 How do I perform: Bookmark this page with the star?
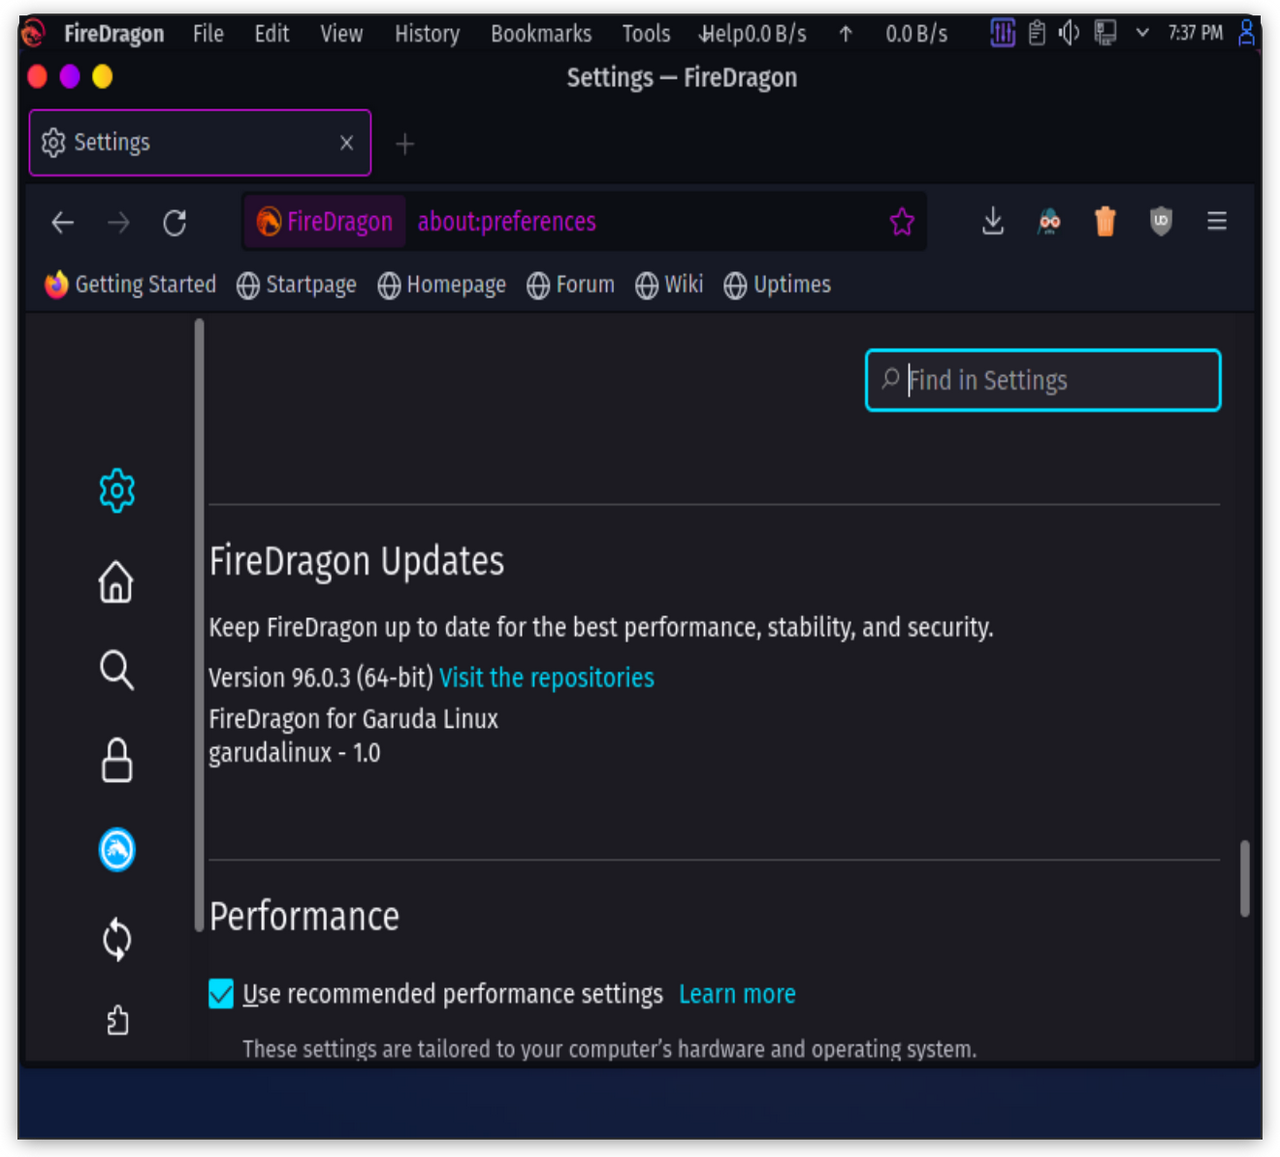pyautogui.click(x=902, y=221)
